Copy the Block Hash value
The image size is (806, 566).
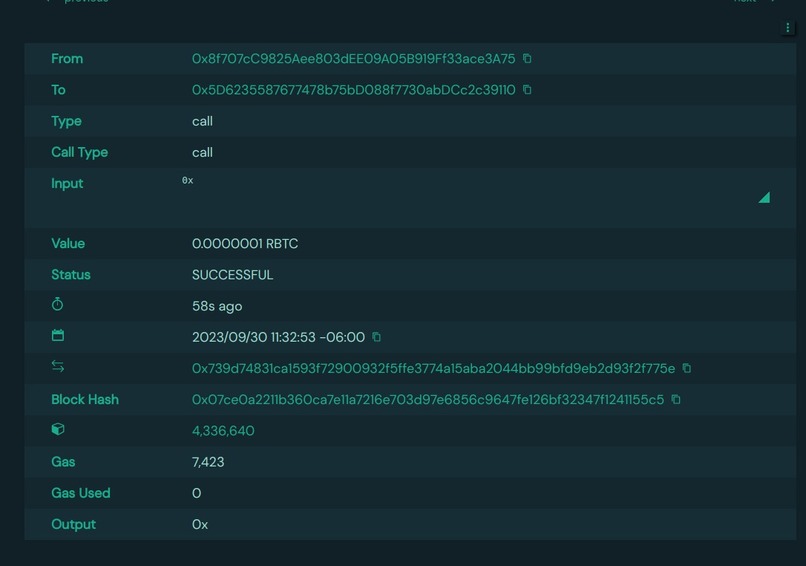[676, 399]
